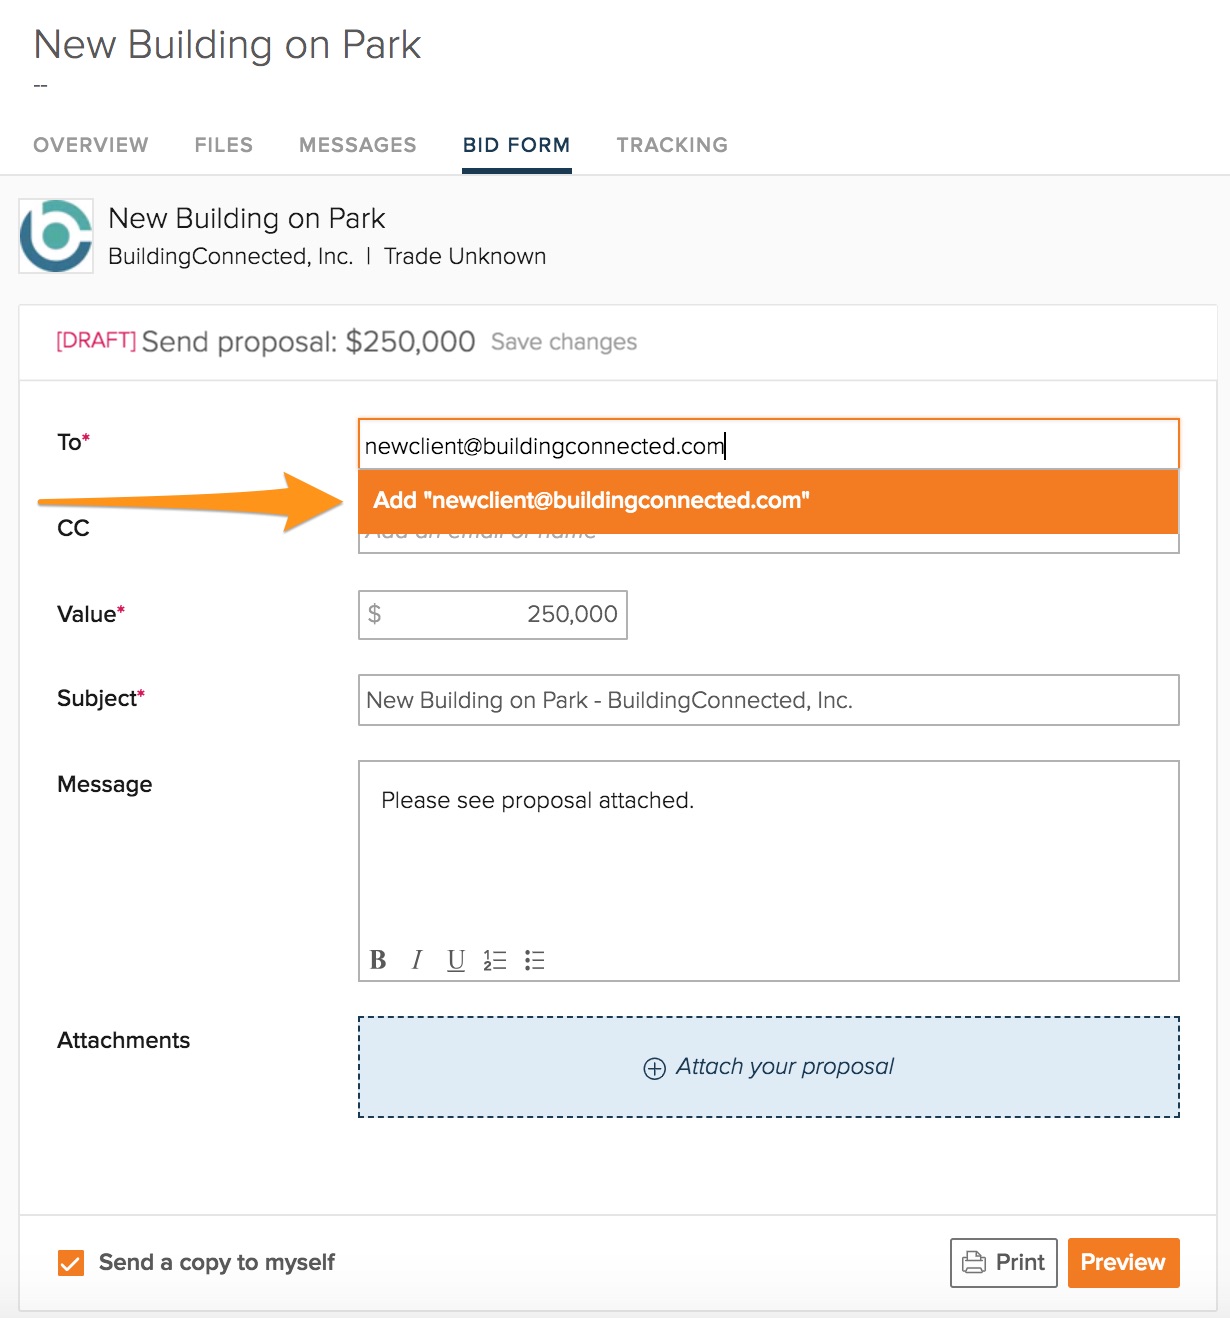This screenshot has width=1230, height=1318.
Task: Click the printer icon on Print button
Action: (x=973, y=1263)
